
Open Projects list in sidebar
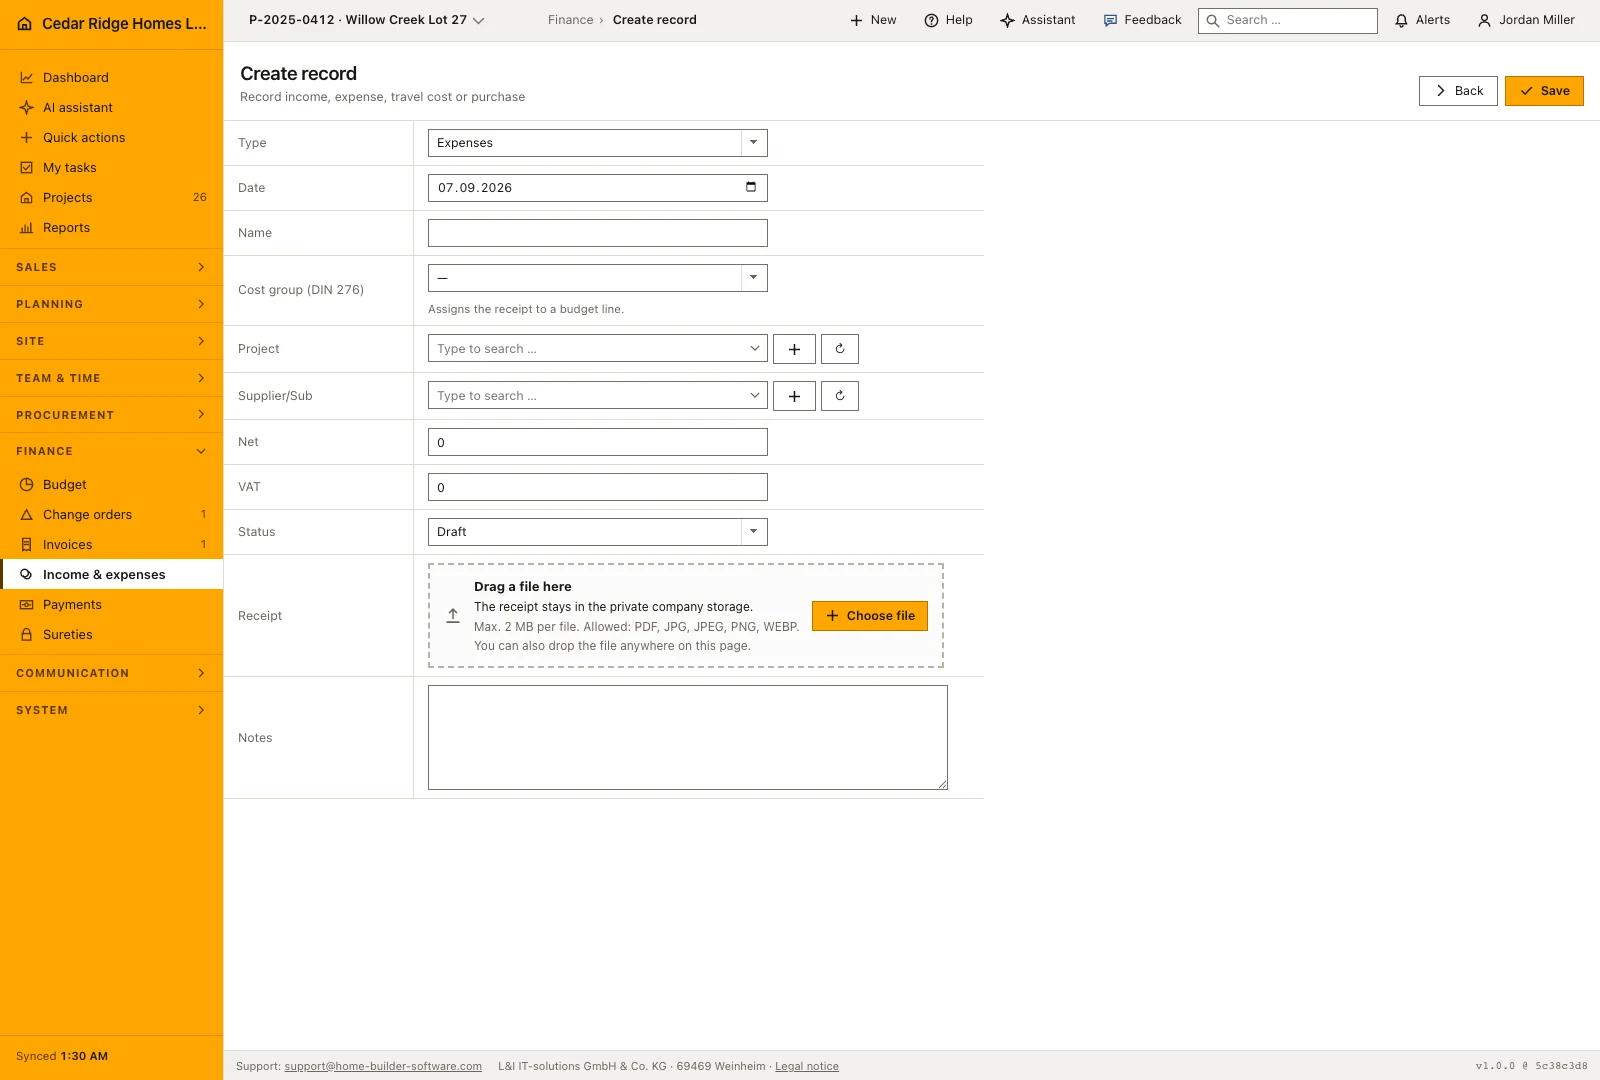111,197
